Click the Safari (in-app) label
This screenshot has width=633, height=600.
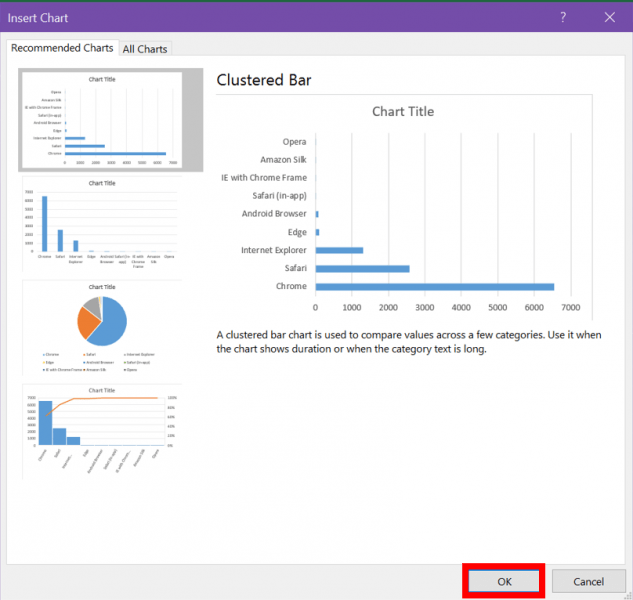(x=279, y=196)
